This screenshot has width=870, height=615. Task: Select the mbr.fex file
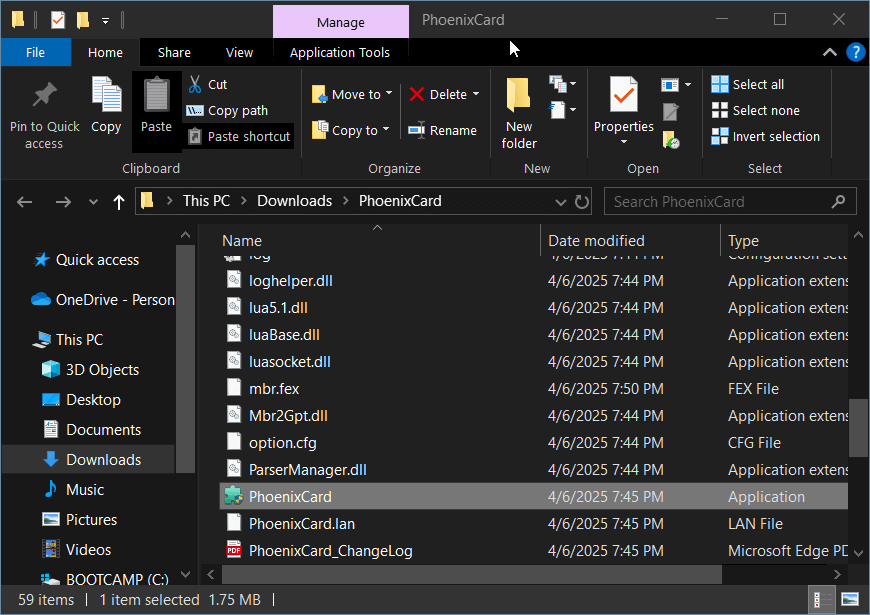tap(534, 389)
